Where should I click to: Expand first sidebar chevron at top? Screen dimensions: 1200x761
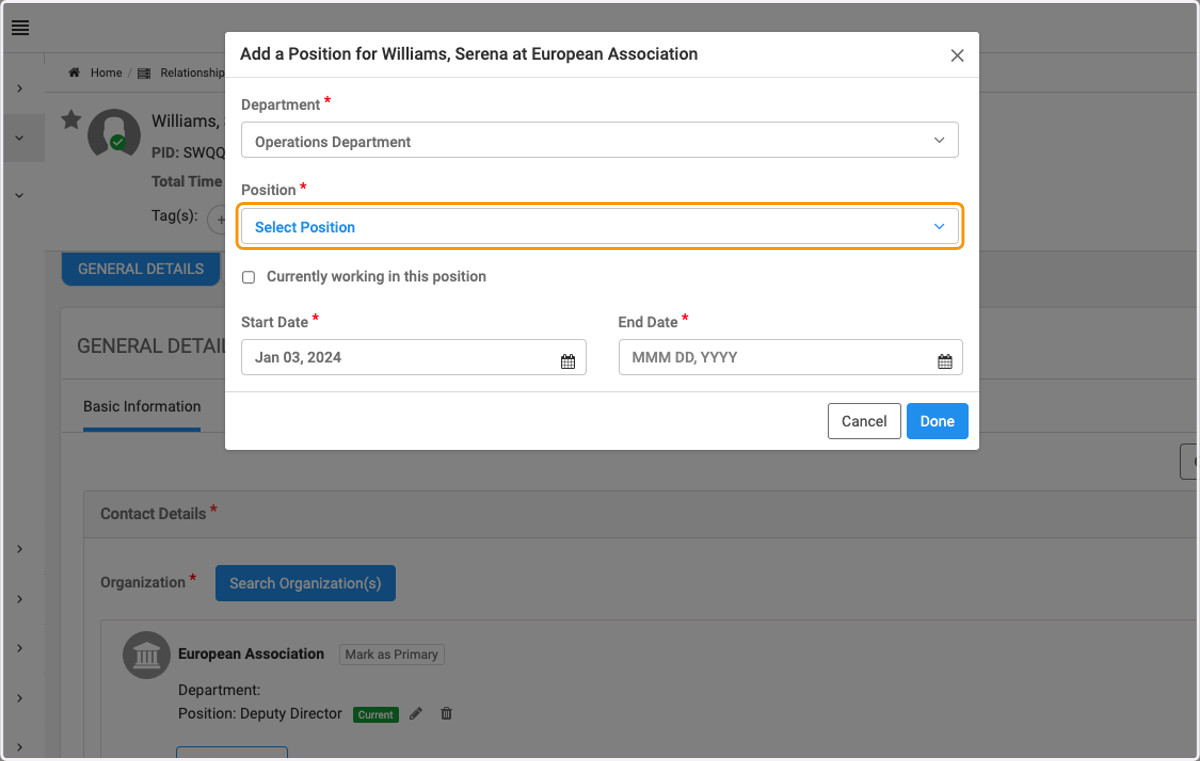pyautogui.click(x=20, y=89)
